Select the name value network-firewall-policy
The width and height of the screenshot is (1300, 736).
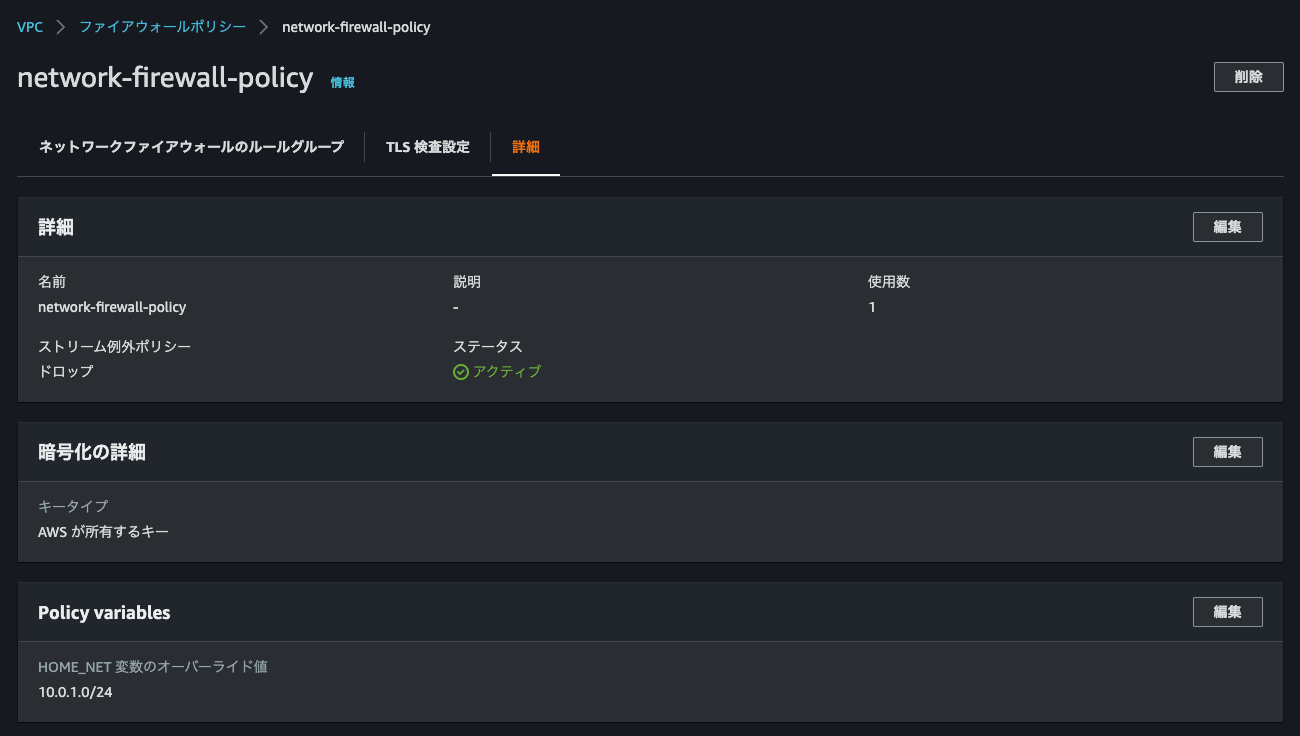[x=112, y=307]
